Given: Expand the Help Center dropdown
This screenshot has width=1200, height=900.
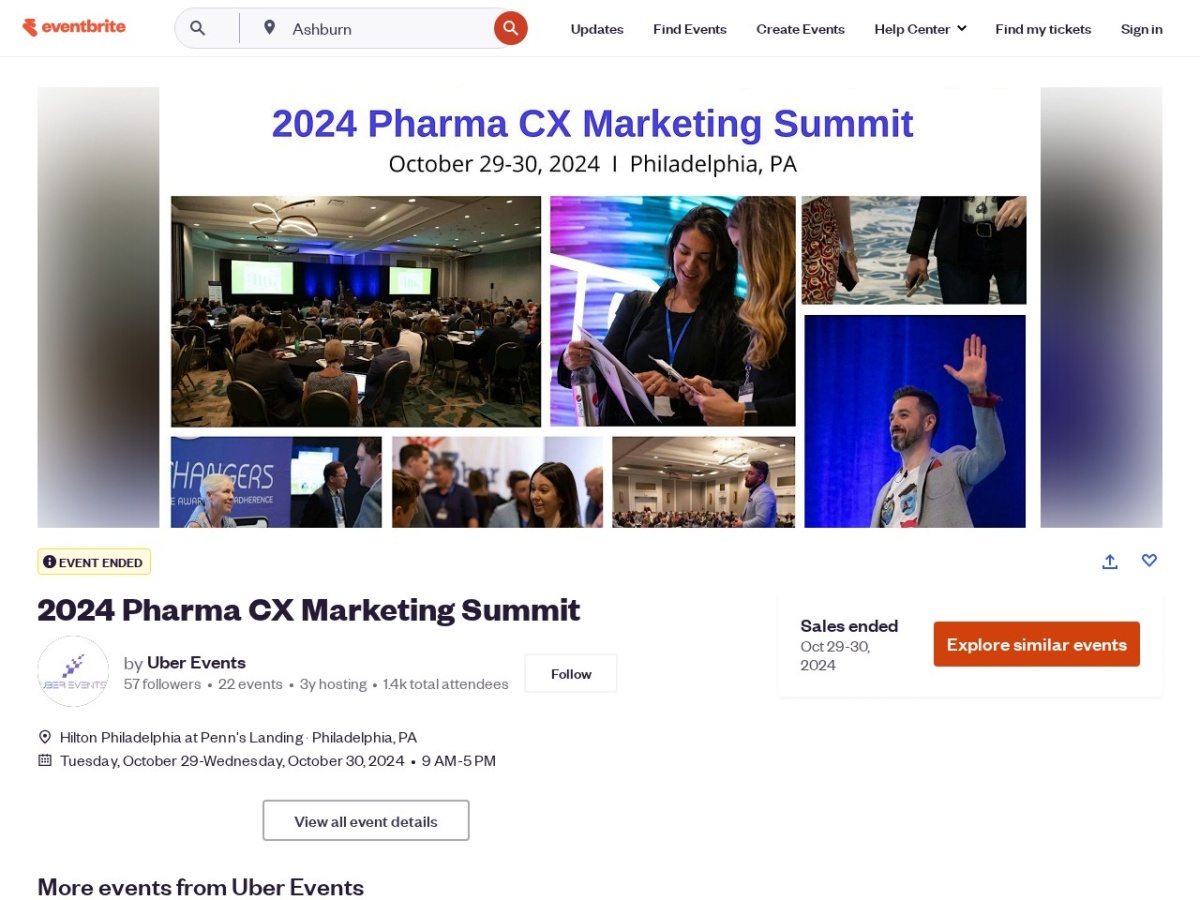Looking at the screenshot, I should point(920,29).
